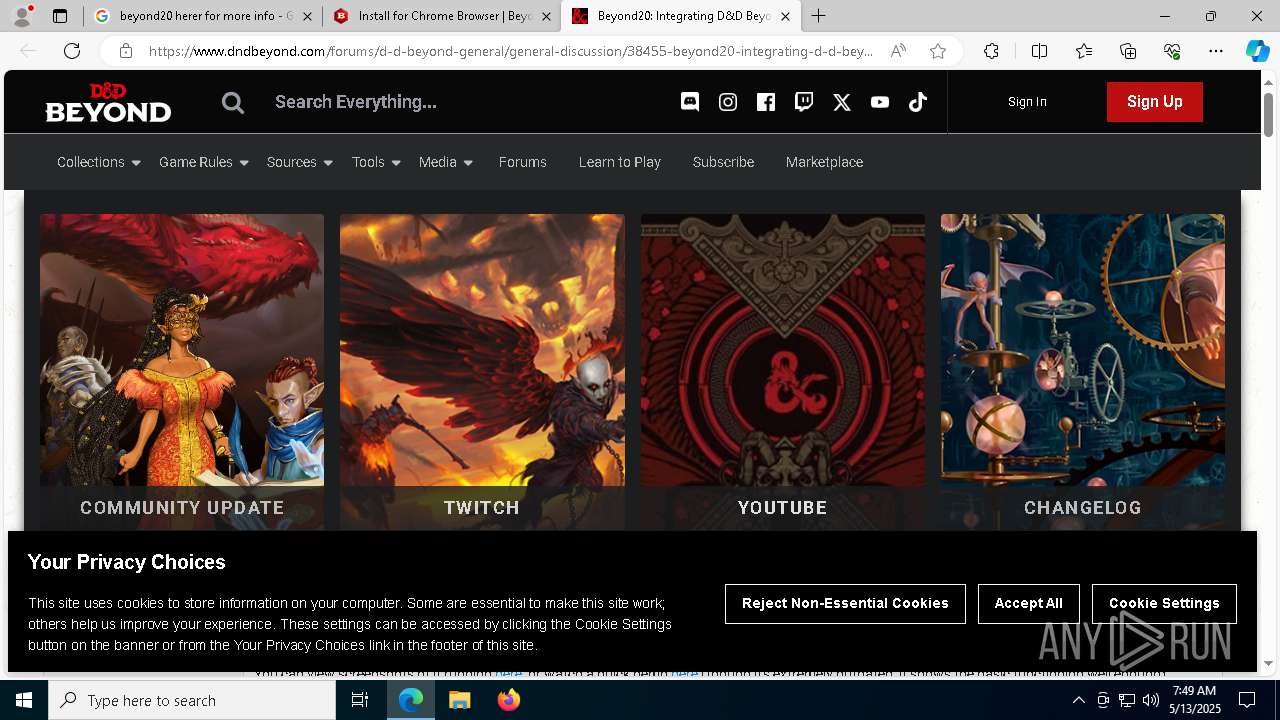Refresh the page in the browser
The image size is (1280, 720).
72,51
